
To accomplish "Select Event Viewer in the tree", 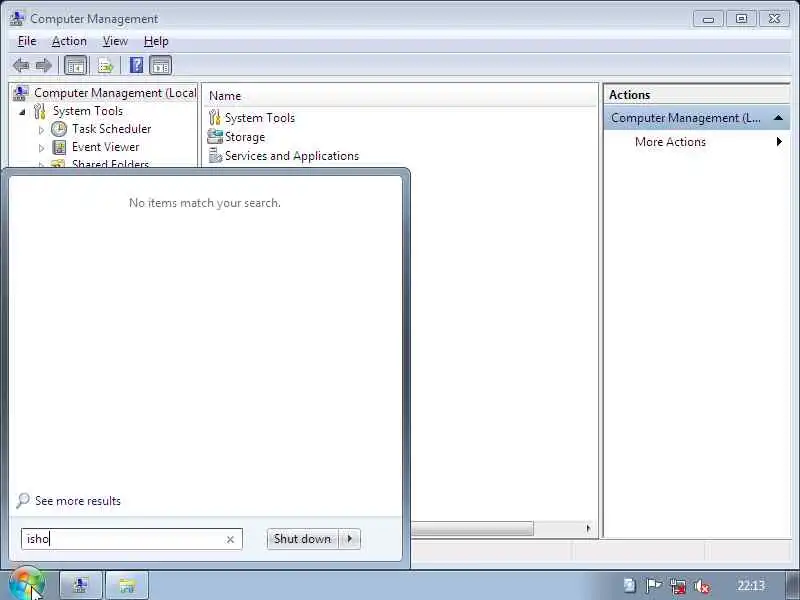I will click(105, 147).
